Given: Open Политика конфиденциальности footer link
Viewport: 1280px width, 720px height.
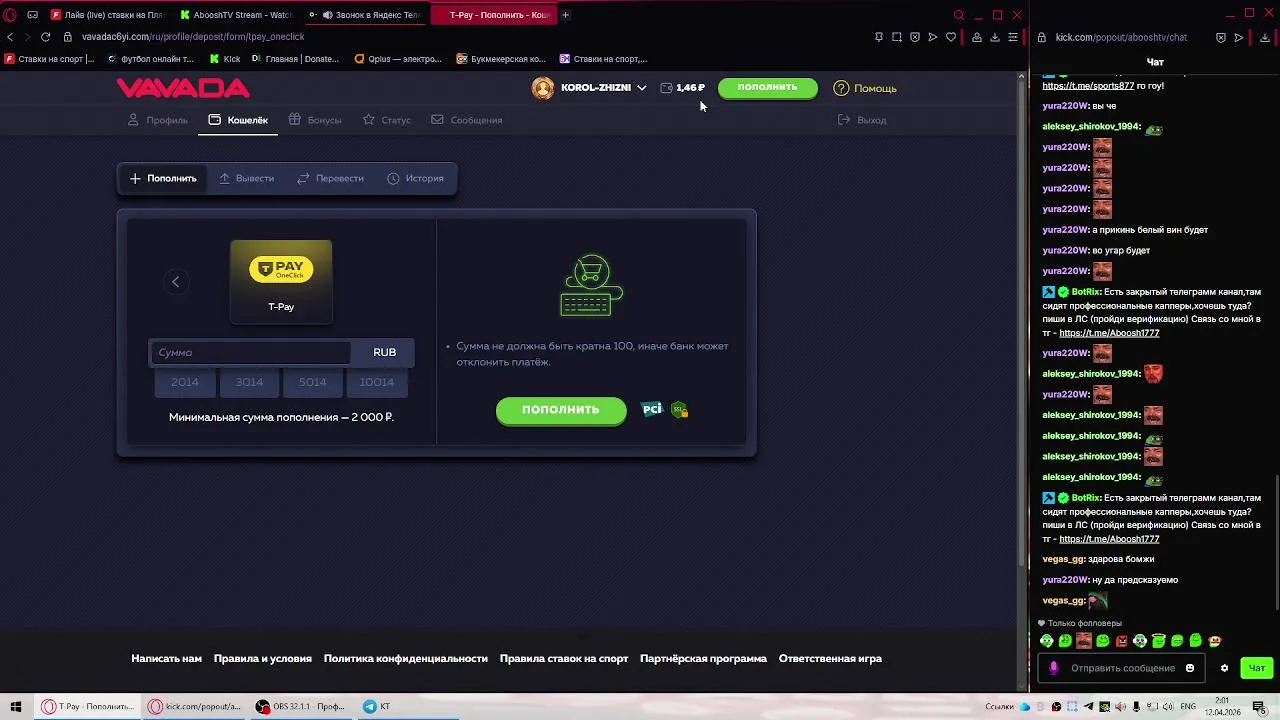Looking at the screenshot, I should [x=406, y=659].
